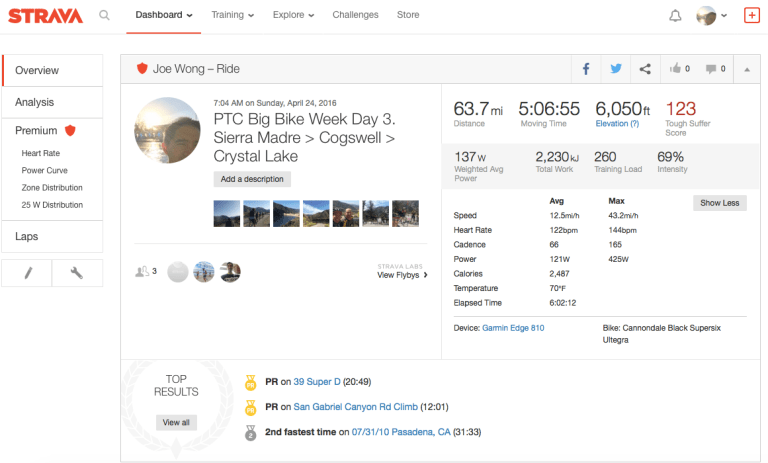This screenshot has height=463, width=768.
Task: Click the share icon
Action: click(645, 69)
